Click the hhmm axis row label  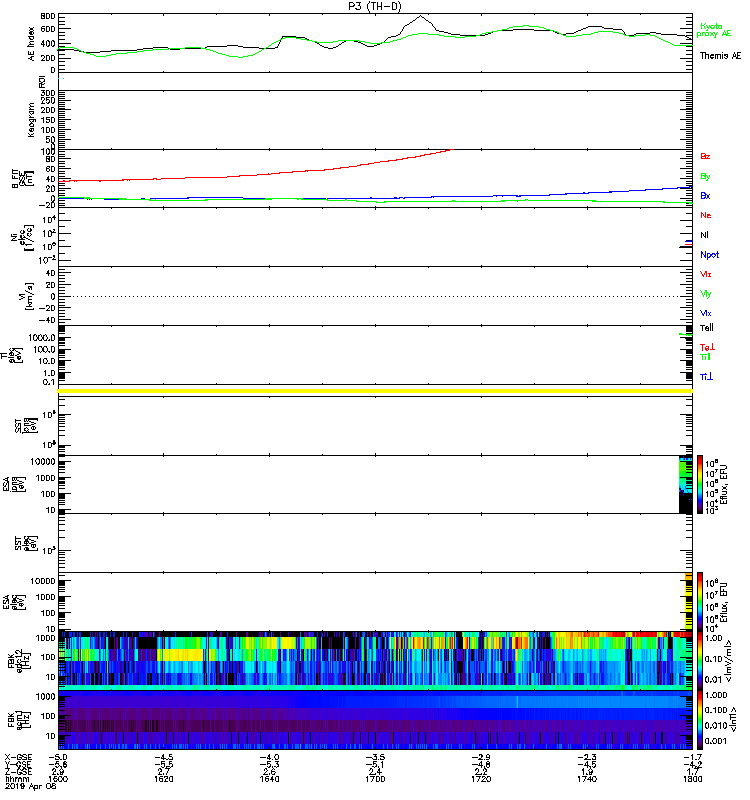tap(17, 779)
